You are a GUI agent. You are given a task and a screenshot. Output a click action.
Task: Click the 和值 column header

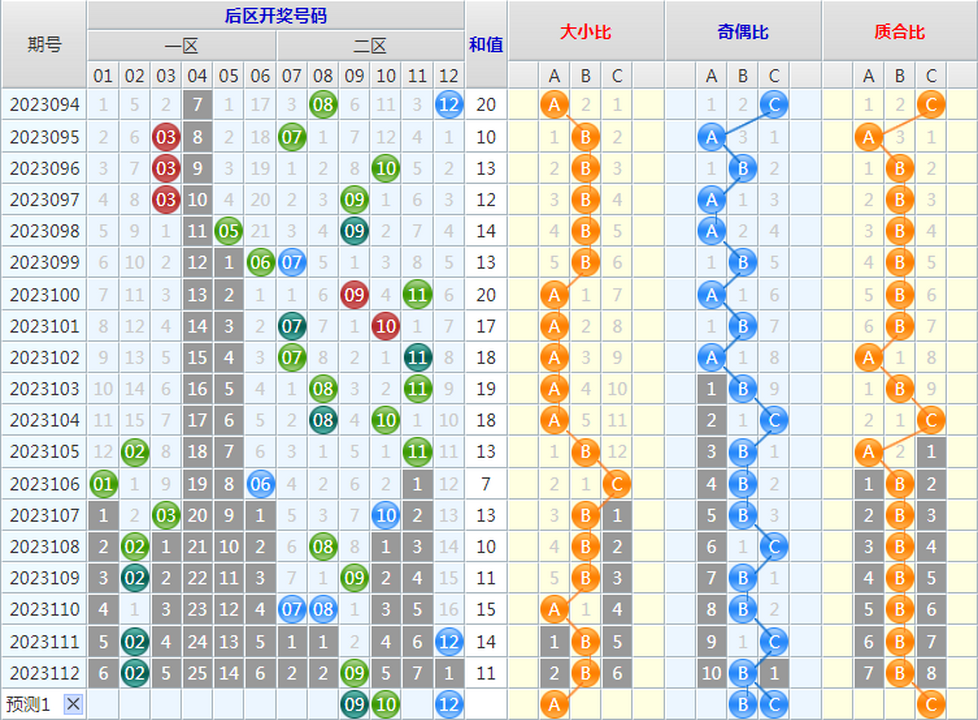coord(486,44)
